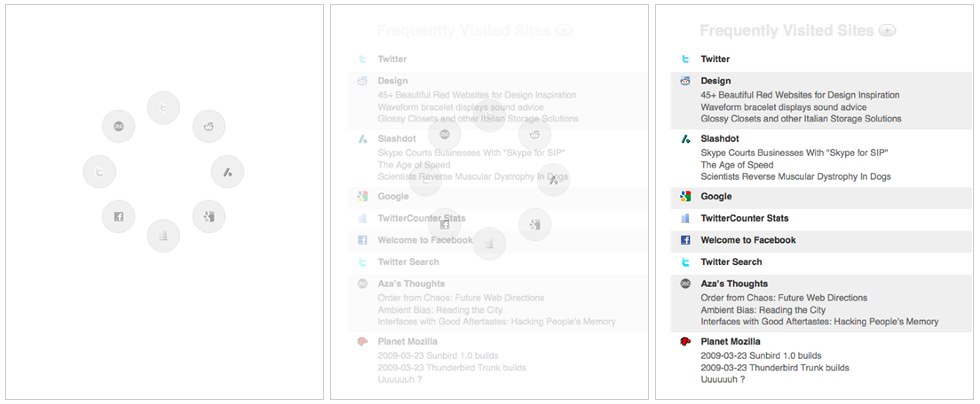Open 'Ambient Bias: Reading the City' in right panel
Viewport: 980px width, 404px height.
pyautogui.click(x=767, y=310)
